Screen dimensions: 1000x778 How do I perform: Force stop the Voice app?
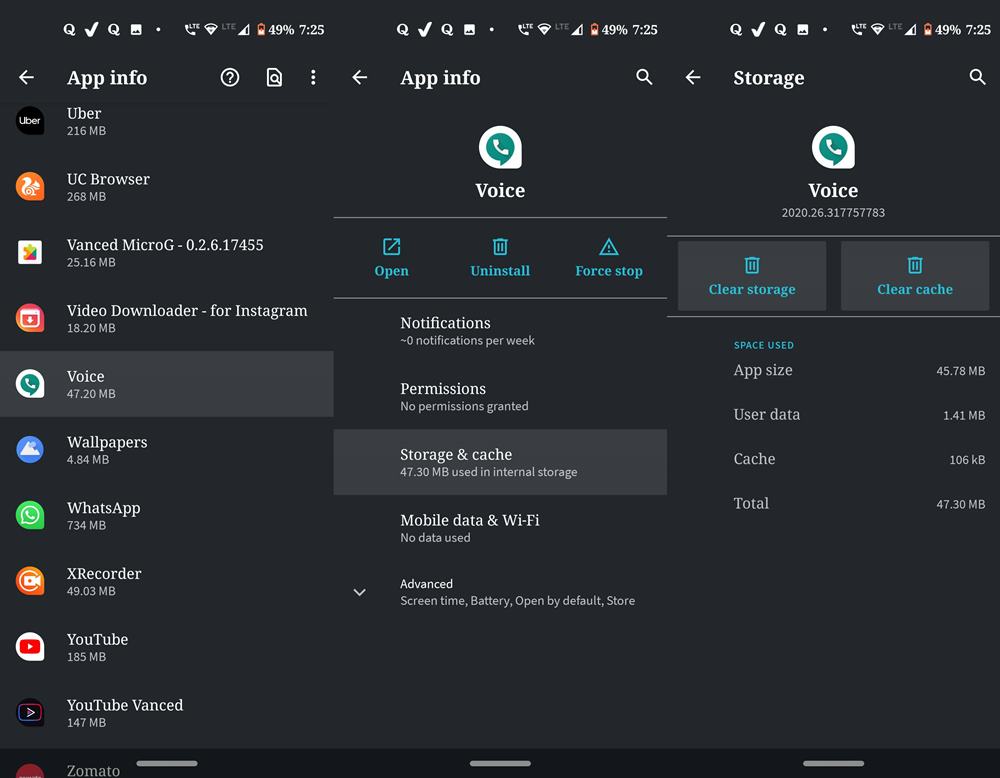(609, 258)
